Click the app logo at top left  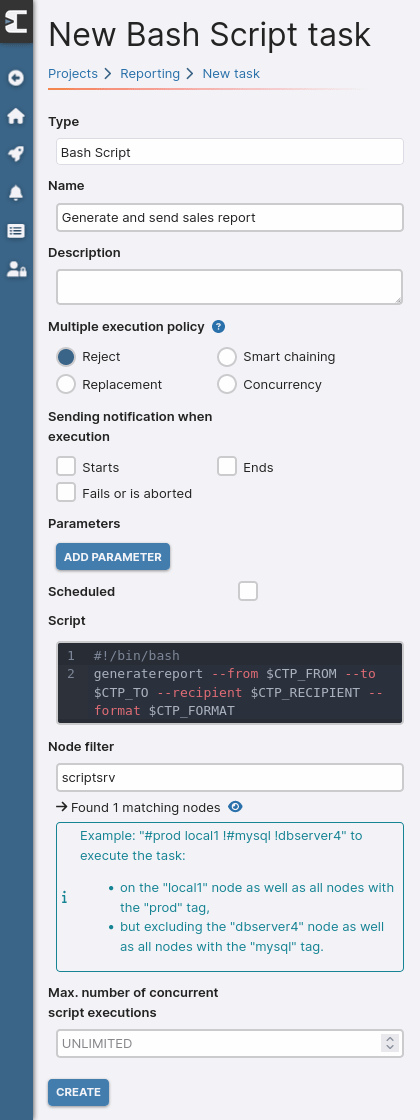(16, 21)
